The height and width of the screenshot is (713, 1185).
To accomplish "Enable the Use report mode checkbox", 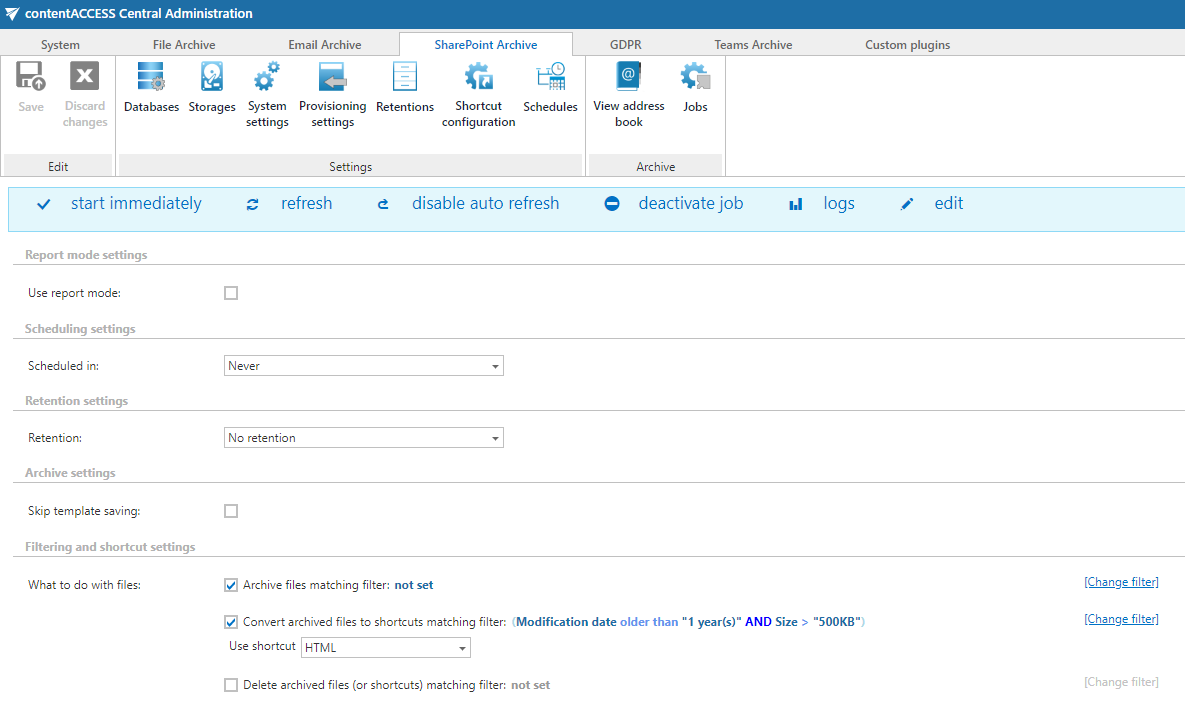I will point(231,292).
